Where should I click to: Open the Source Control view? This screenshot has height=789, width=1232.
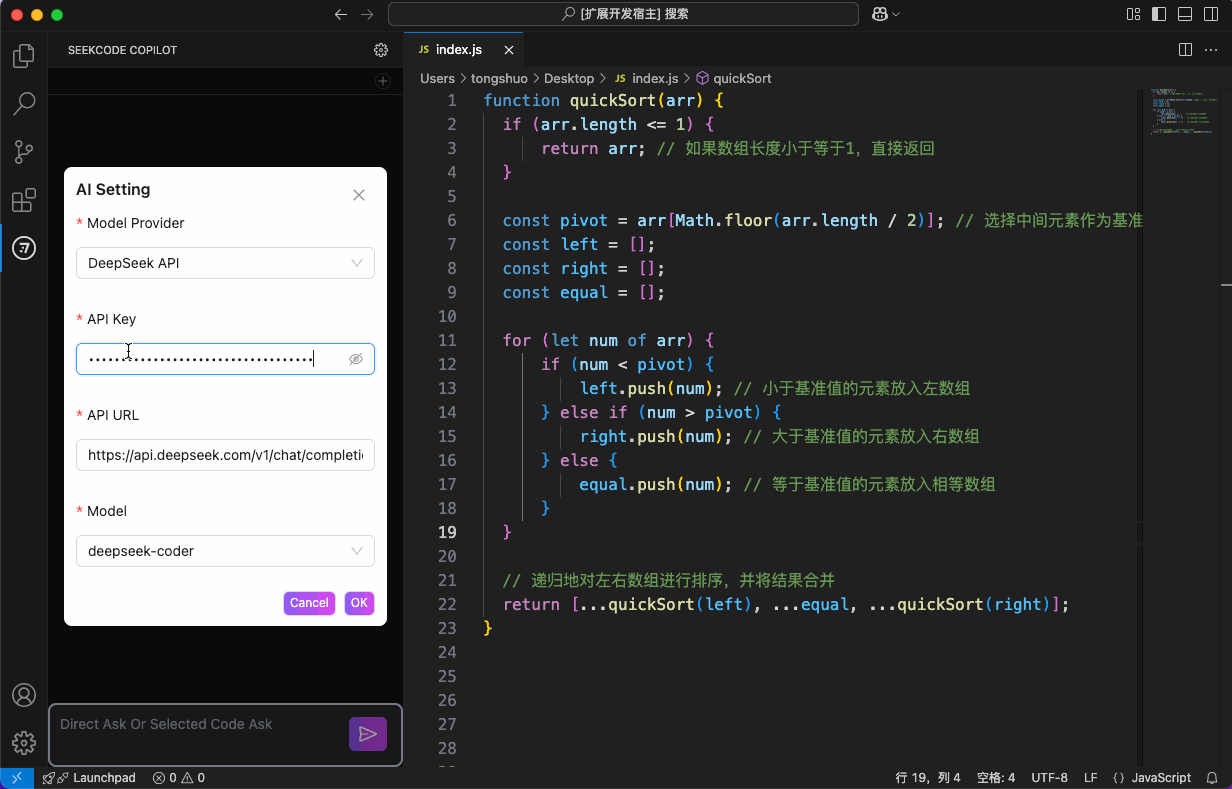click(x=24, y=152)
